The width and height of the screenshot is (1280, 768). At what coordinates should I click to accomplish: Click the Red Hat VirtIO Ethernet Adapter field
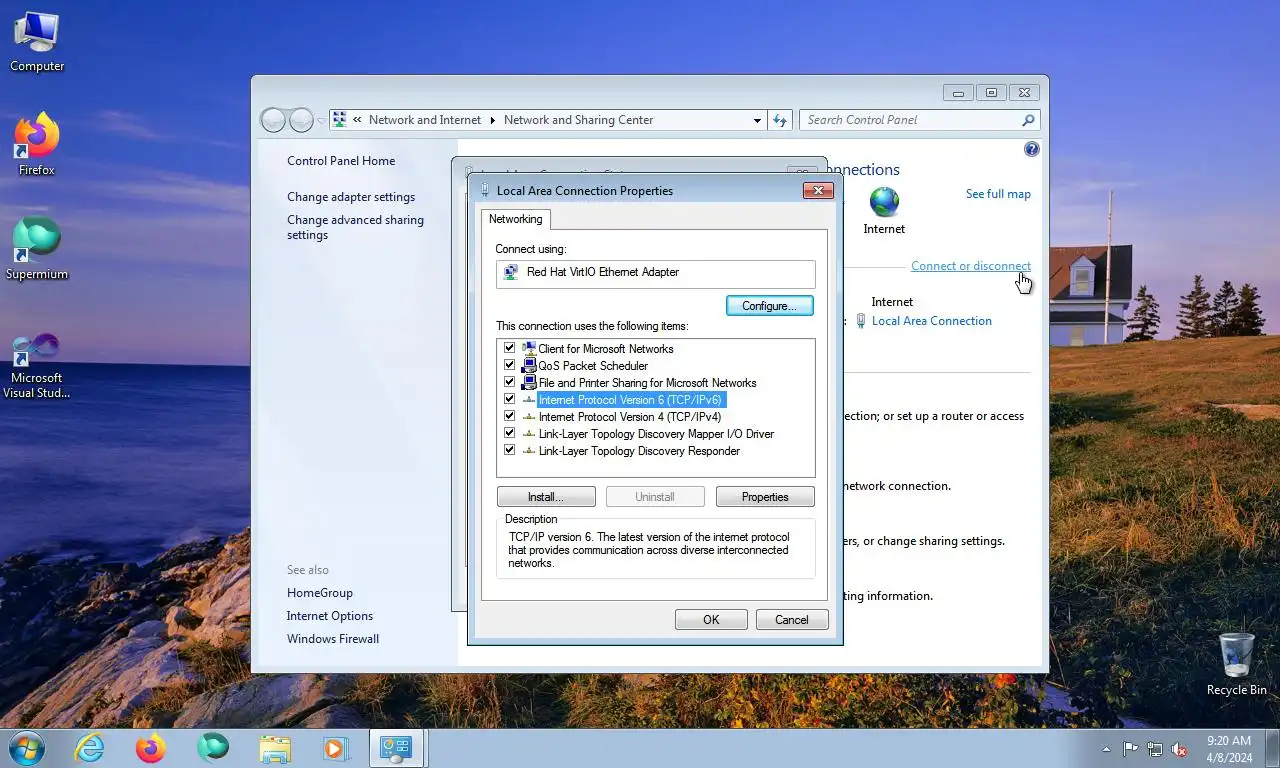656,274
